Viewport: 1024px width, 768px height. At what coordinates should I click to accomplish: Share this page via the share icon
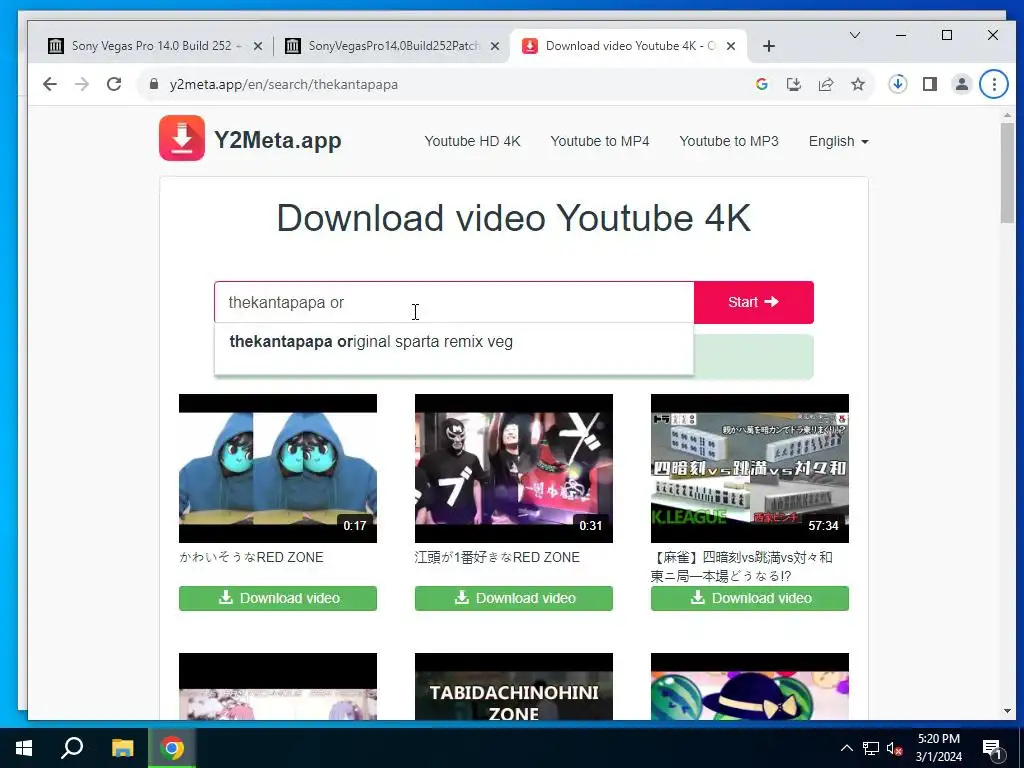[x=826, y=84]
